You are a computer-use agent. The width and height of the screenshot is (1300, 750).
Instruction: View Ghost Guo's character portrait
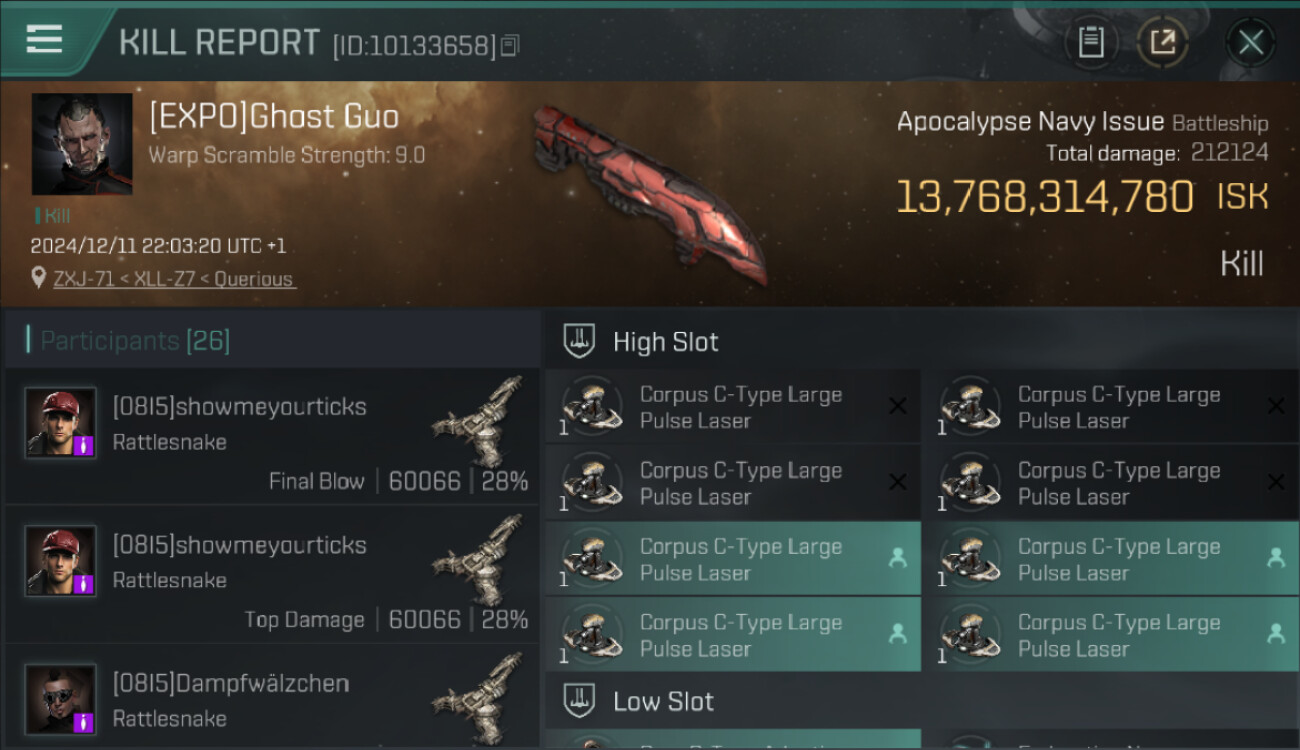[x=82, y=144]
